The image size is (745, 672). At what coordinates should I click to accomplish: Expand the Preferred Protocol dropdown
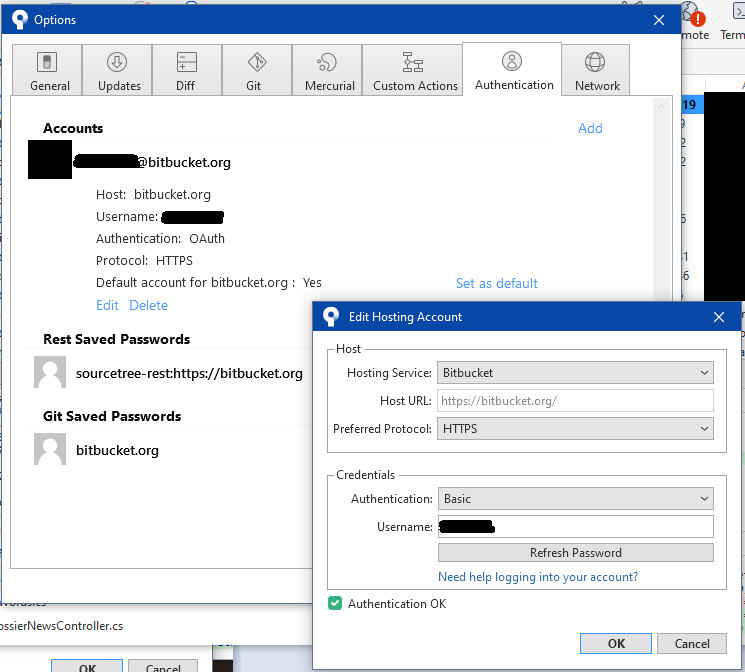click(575, 429)
